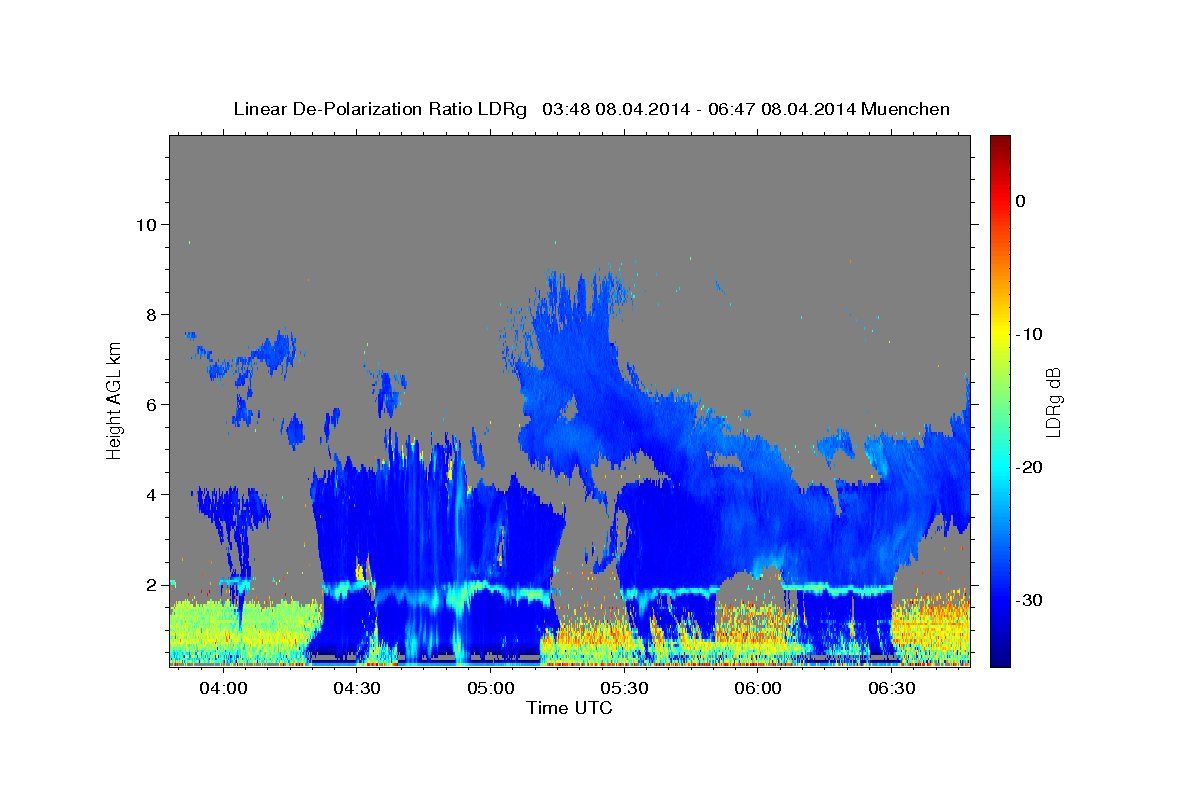The width and height of the screenshot is (1200, 800).
Task: Click the '04:30' time axis label
Action: point(357,689)
